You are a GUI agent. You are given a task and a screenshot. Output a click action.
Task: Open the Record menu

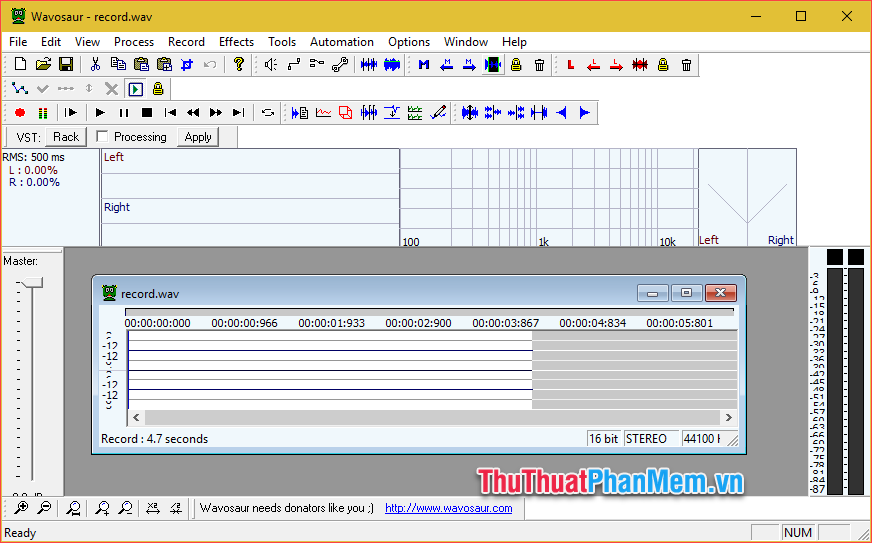(186, 42)
